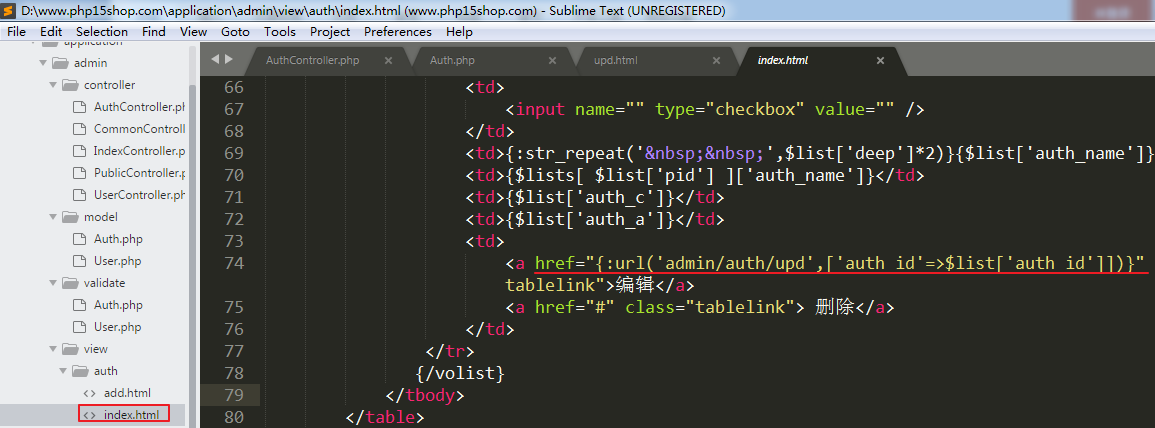Click line number 79 in the gutter
This screenshot has width=1155, height=428.
[x=233, y=394]
